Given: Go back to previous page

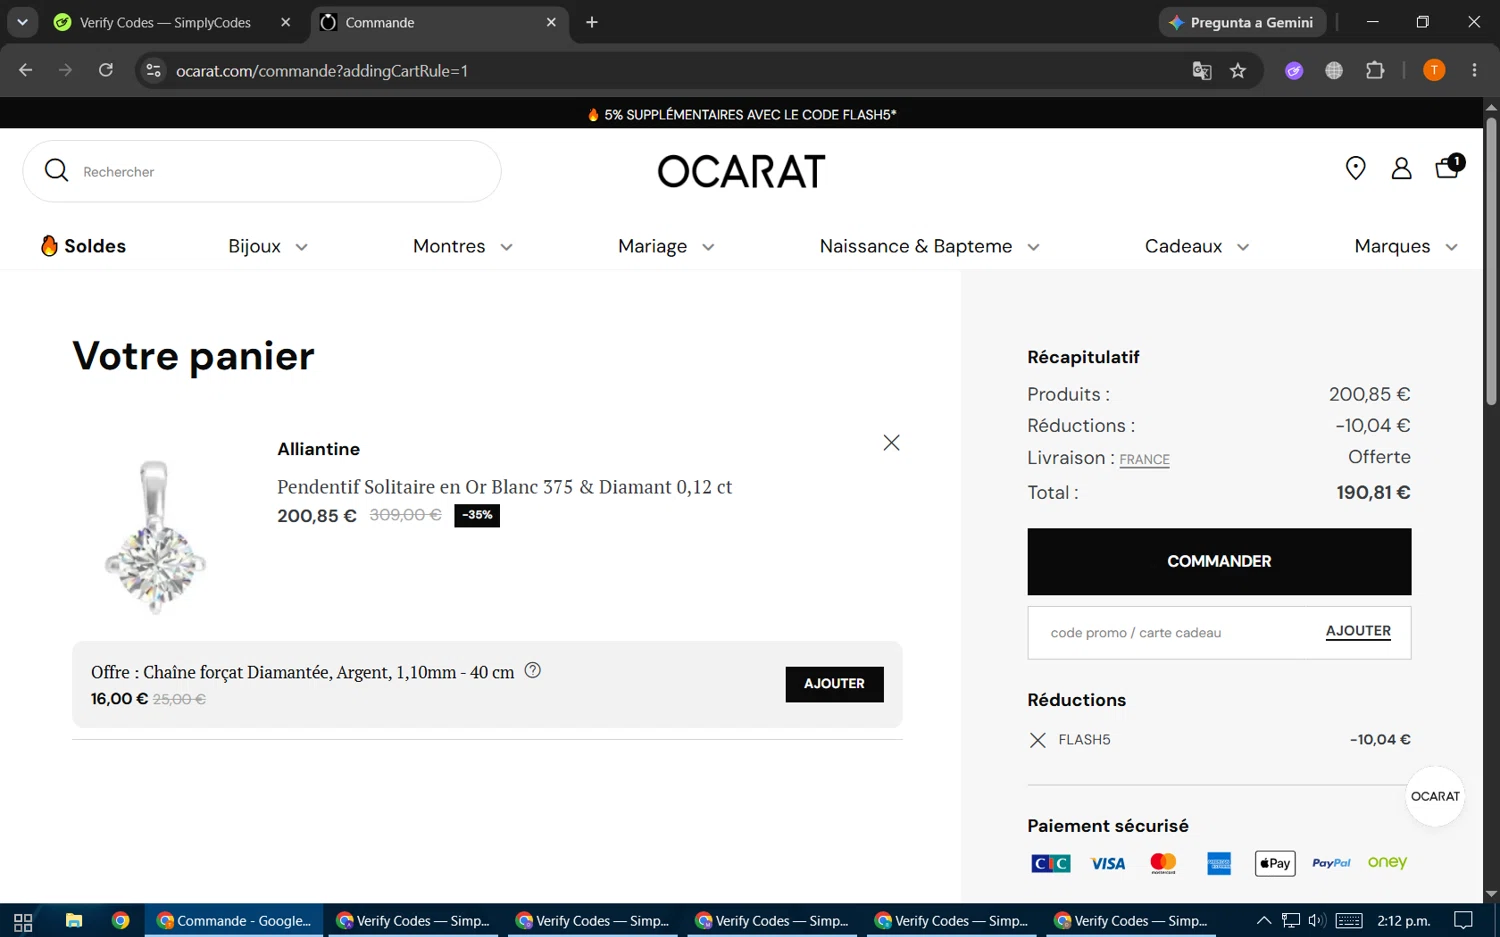Looking at the screenshot, I should click(x=26, y=70).
